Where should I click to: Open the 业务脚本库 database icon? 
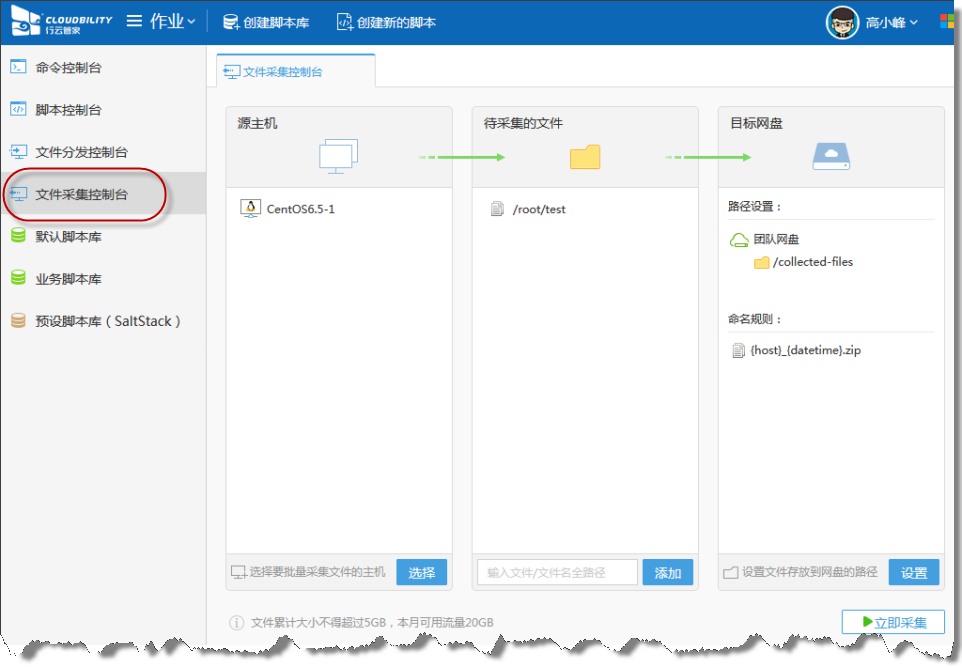18,279
